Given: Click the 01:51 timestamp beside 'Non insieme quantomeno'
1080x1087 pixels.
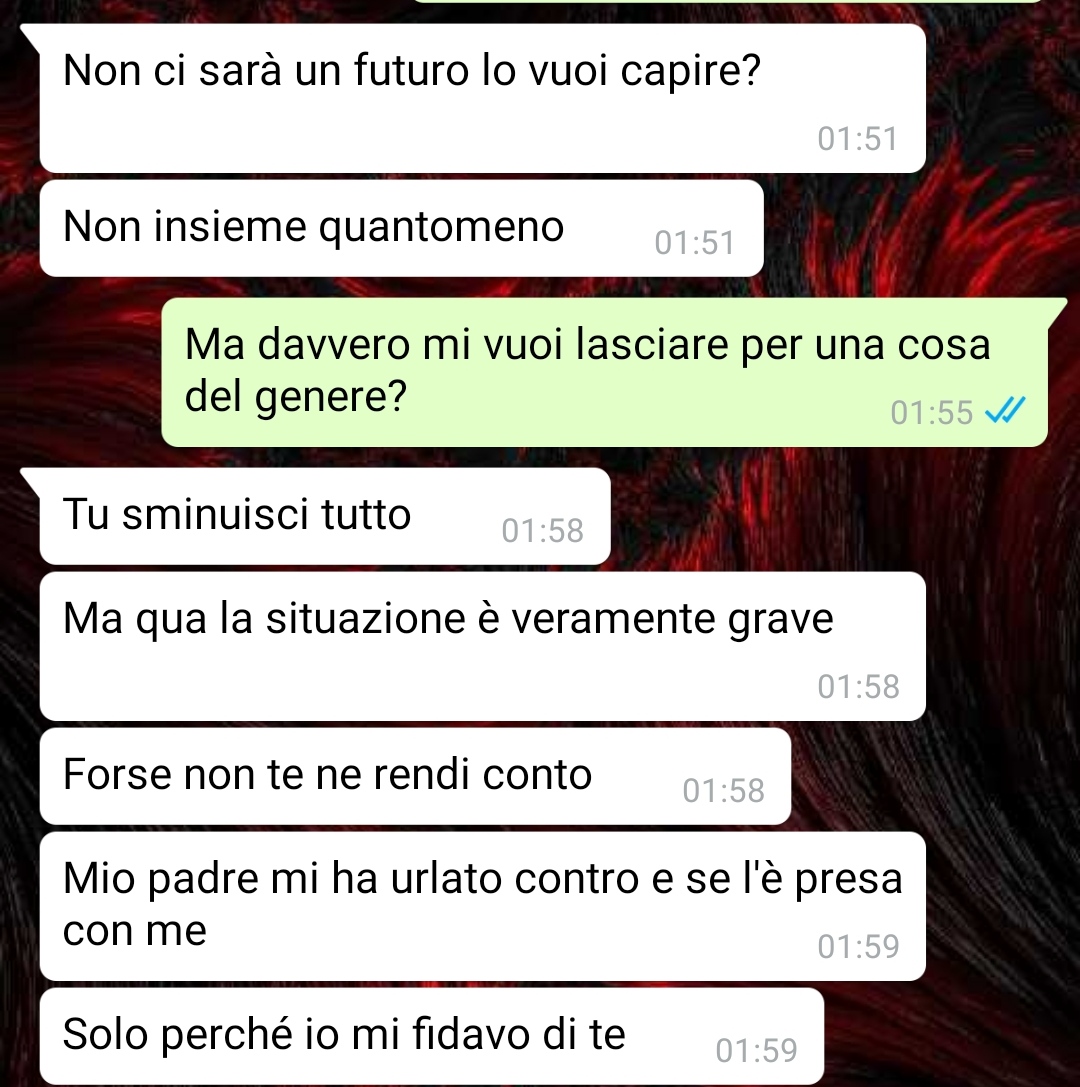Looking at the screenshot, I should click(694, 243).
